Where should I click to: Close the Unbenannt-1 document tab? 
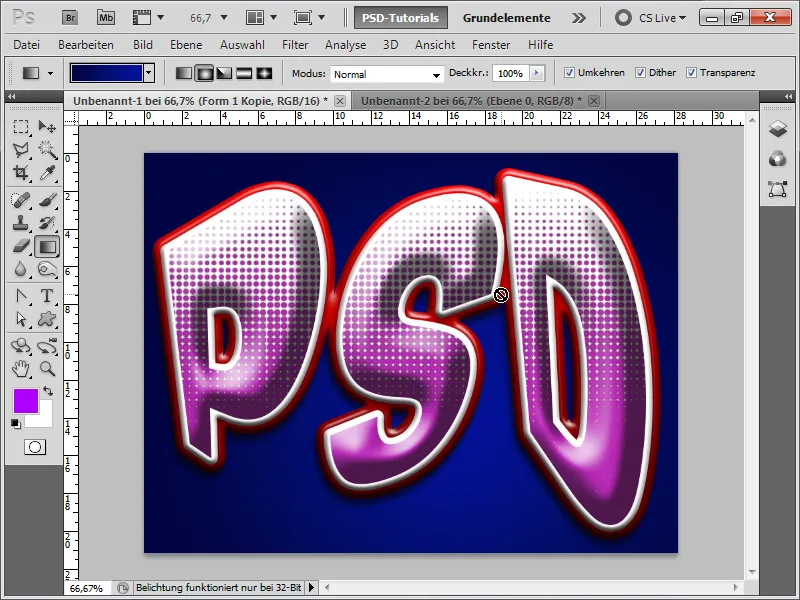click(340, 101)
